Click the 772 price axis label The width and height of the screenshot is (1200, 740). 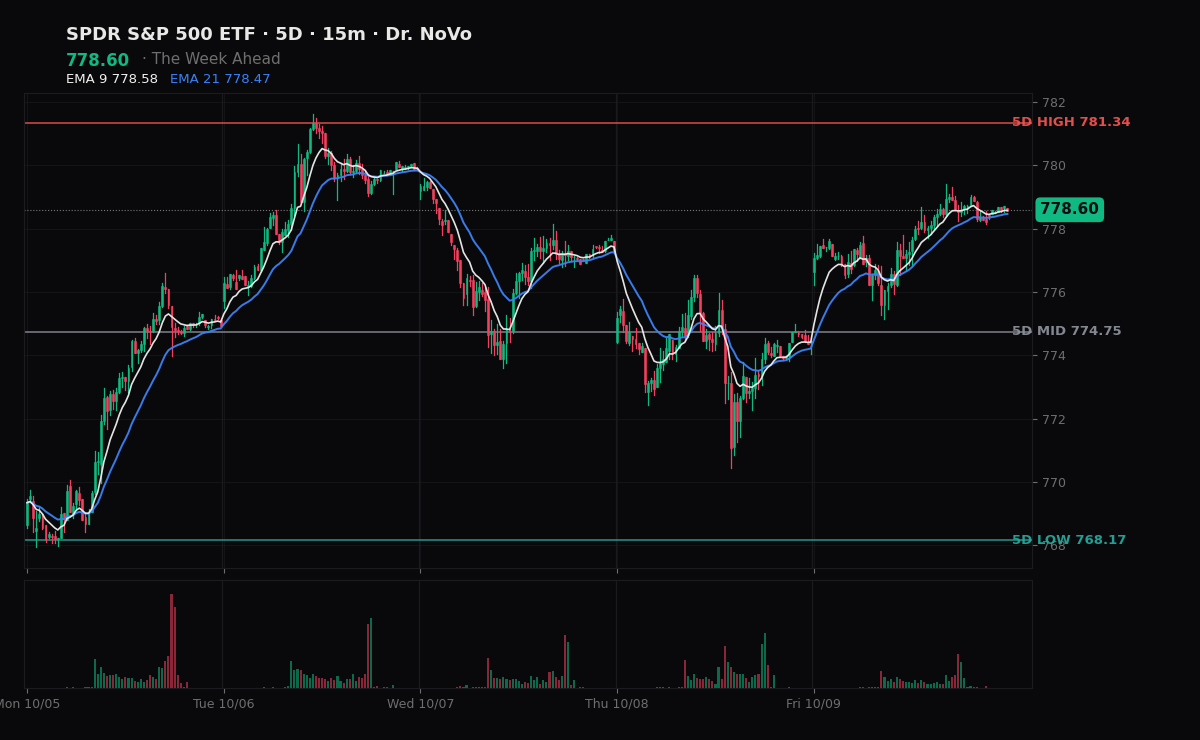tap(1054, 419)
